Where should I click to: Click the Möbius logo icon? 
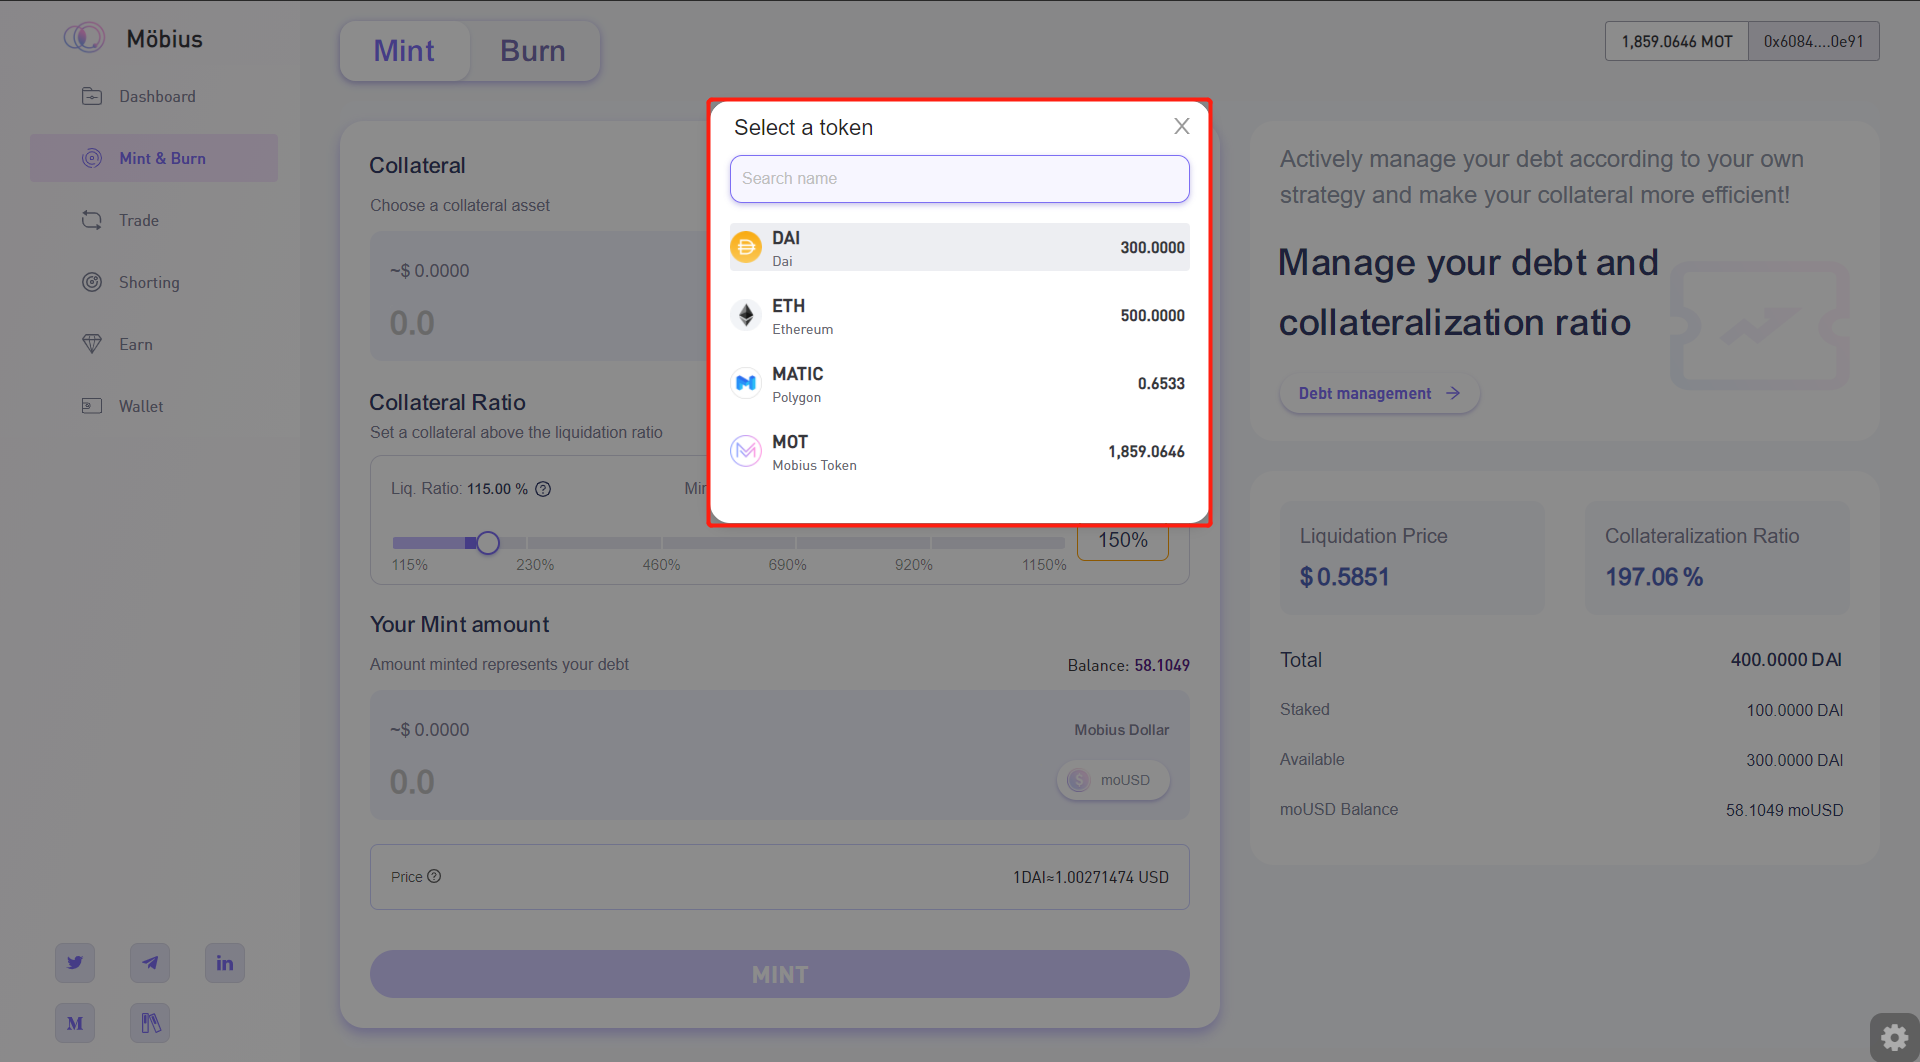click(84, 38)
